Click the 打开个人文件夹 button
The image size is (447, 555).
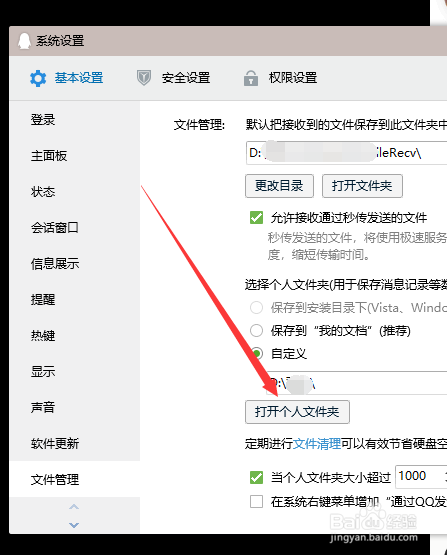(297, 412)
